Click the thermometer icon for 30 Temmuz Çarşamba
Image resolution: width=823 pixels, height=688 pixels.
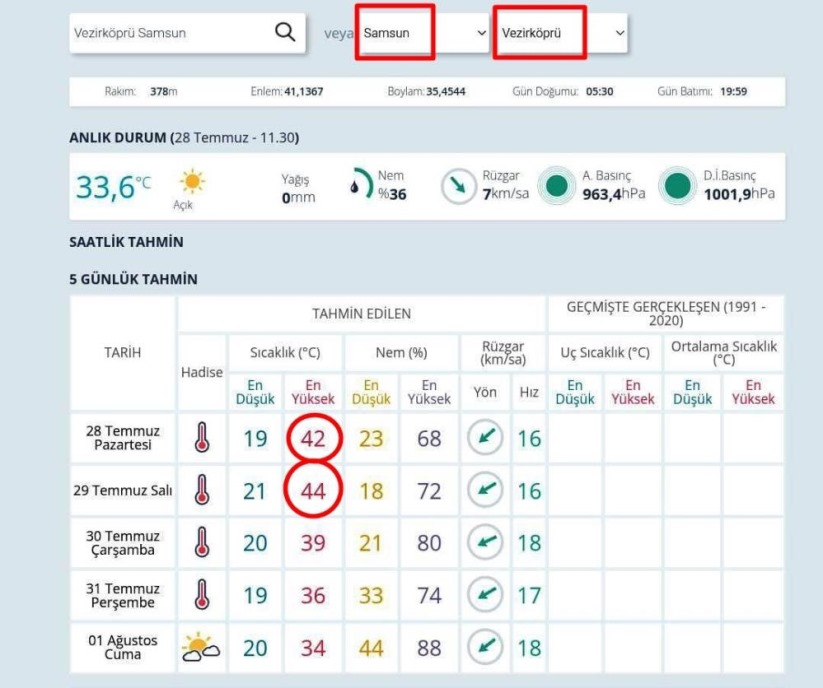202,542
